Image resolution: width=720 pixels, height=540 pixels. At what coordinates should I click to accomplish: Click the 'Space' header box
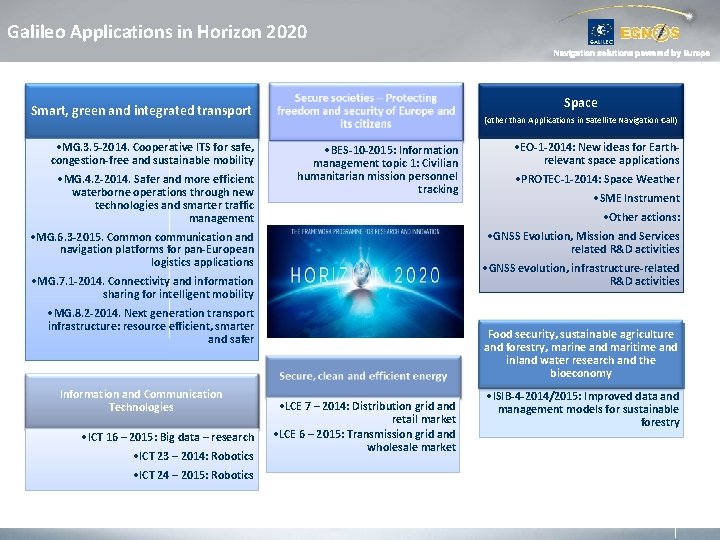pyautogui.click(x=581, y=111)
